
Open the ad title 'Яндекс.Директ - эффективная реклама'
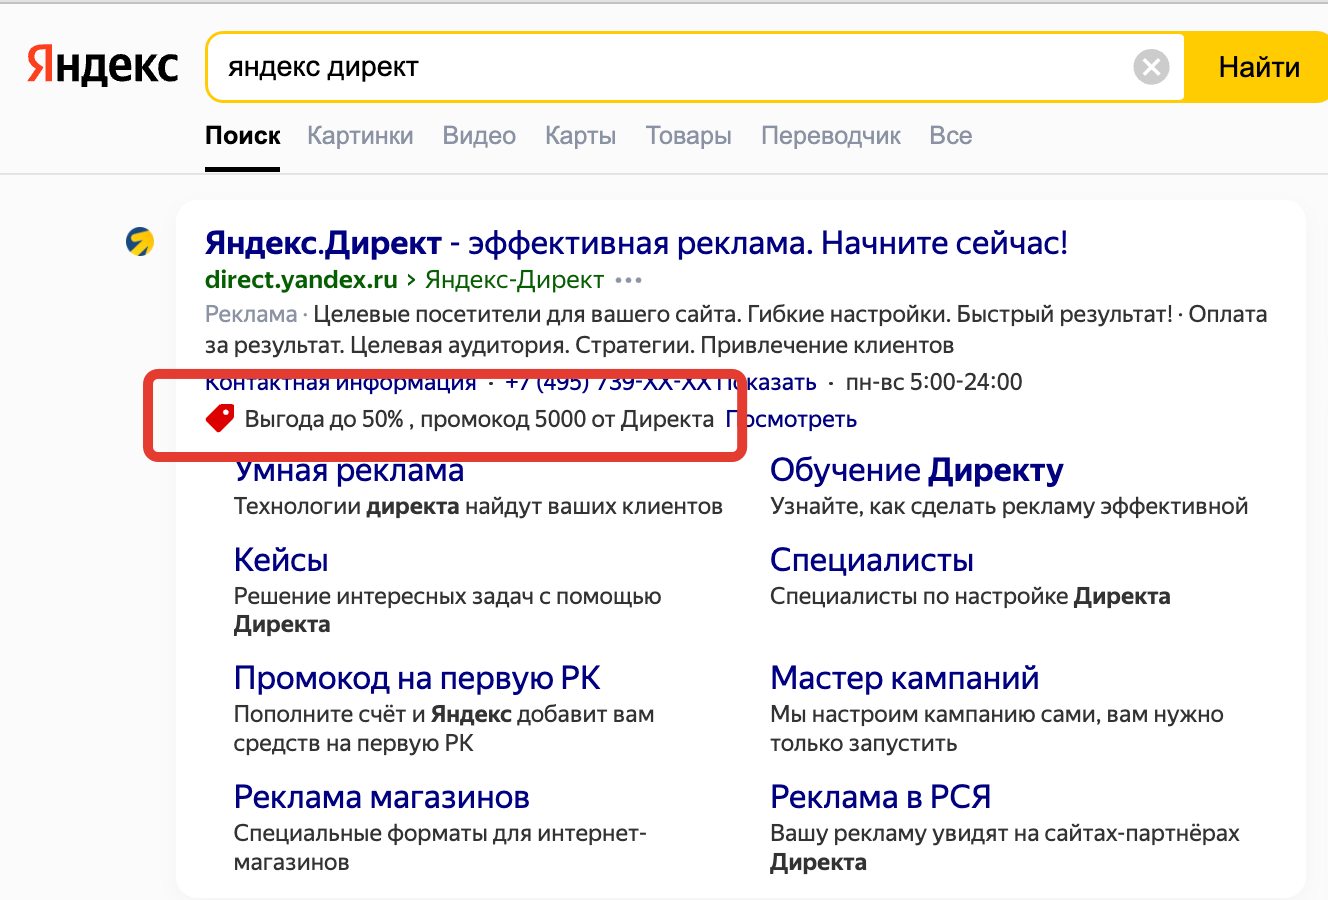(x=636, y=243)
